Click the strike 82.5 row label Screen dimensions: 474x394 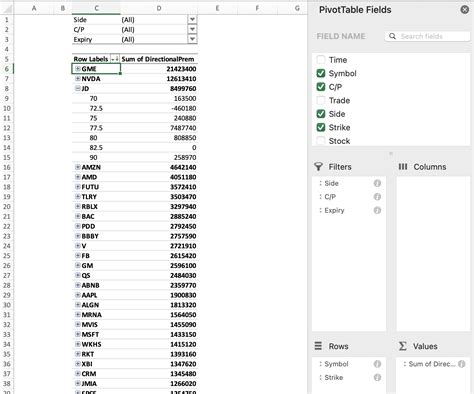click(x=96, y=148)
